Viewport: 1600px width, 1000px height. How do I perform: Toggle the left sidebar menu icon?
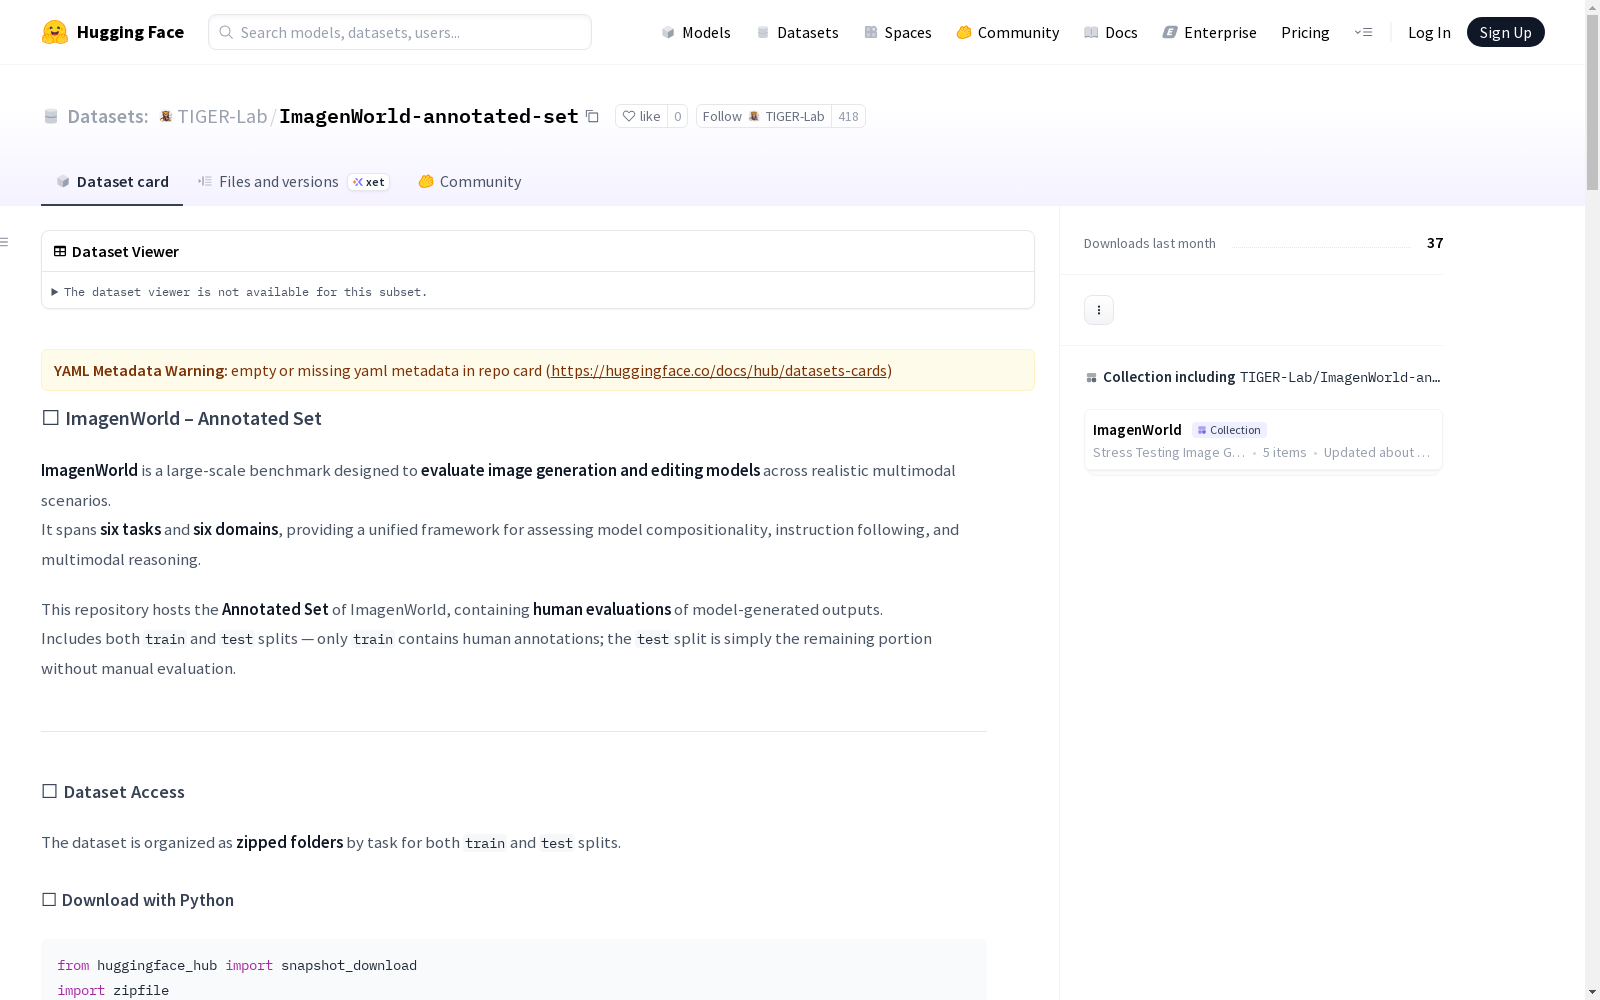5,242
